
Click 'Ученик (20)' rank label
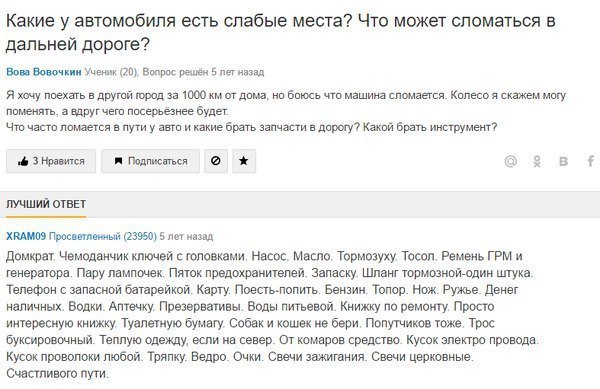(x=112, y=72)
